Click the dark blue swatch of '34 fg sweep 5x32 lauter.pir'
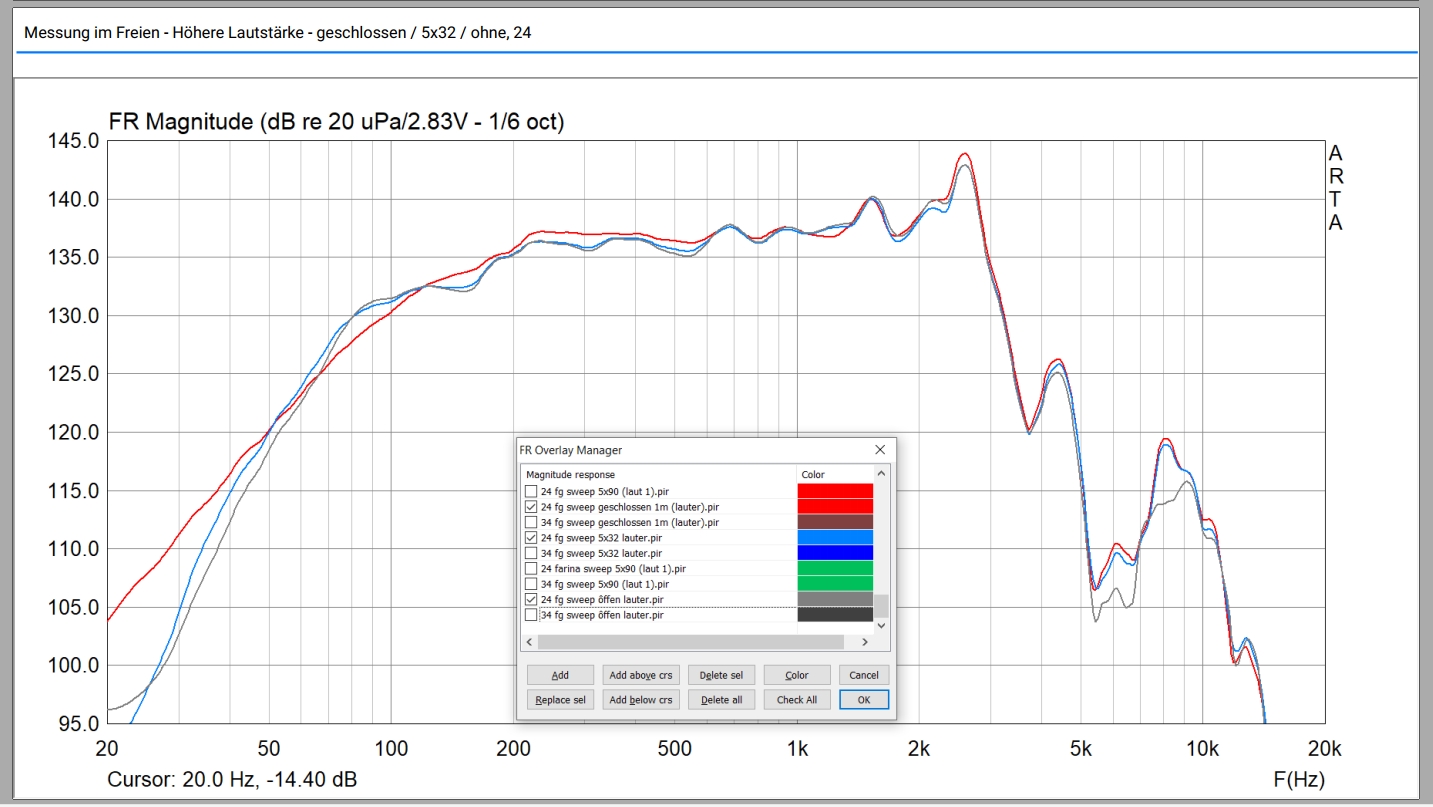The image size is (1433, 807). coord(835,553)
